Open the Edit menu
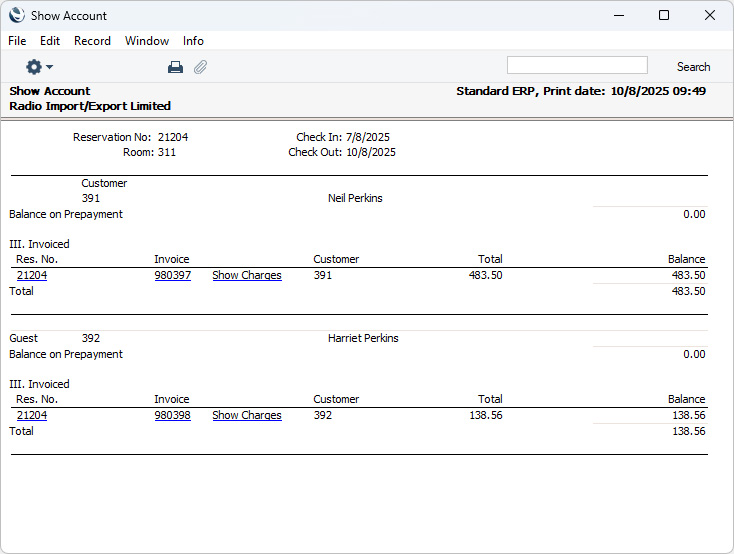The height and width of the screenshot is (554, 734). [50, 41]
